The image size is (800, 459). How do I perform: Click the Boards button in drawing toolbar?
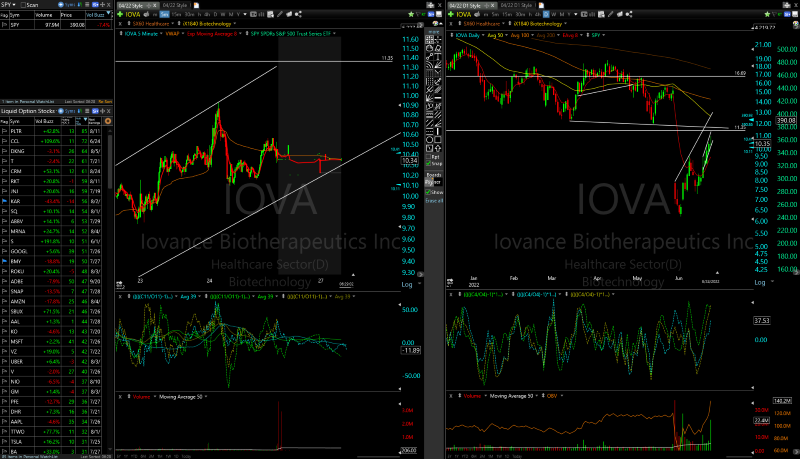pos(434,175)
